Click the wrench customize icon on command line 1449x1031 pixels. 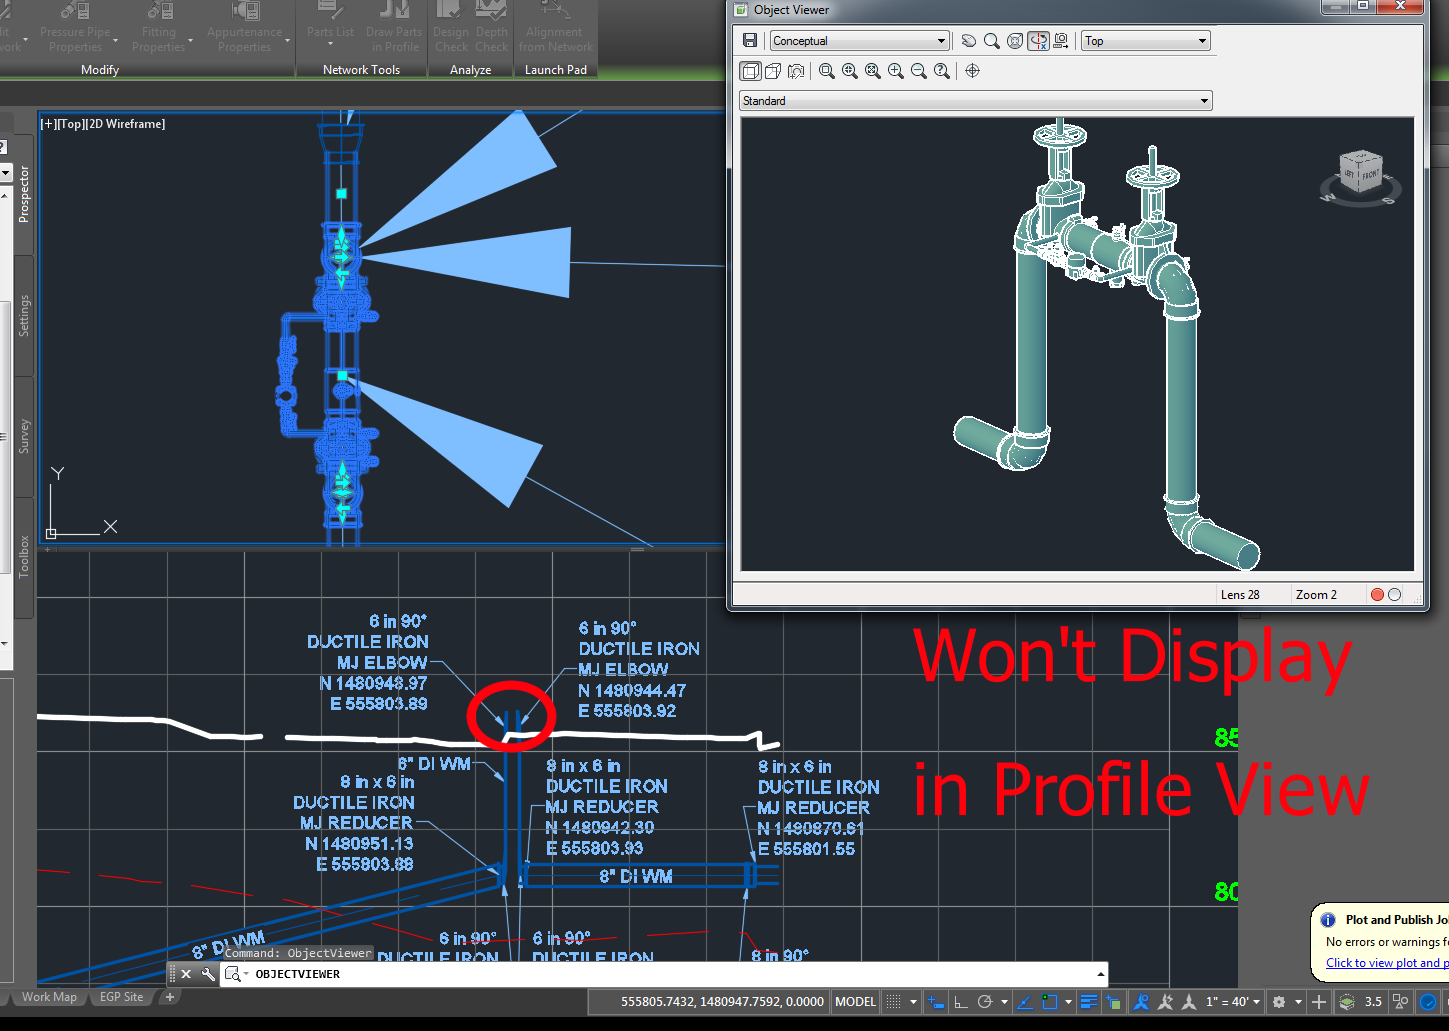coord(208,974)
